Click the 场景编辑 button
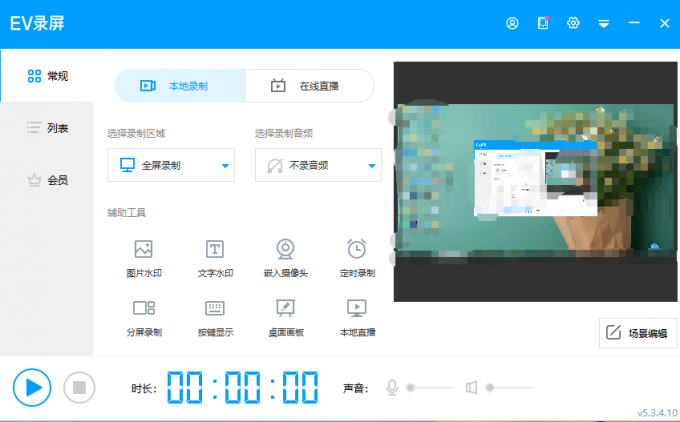Image resolution: width=680 pixels, height=422 pixels. 638,333
